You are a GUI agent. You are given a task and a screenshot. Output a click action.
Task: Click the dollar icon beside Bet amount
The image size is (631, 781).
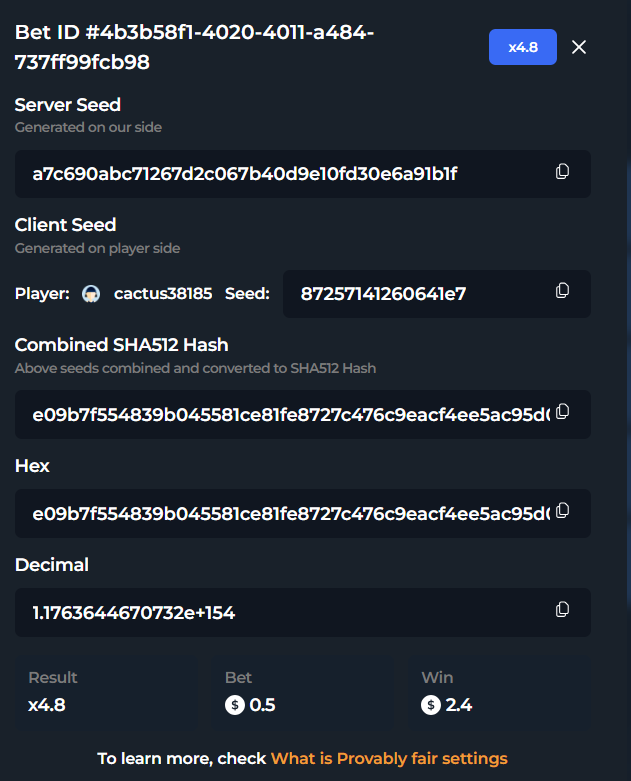pyautogui.click(x=235, y=705)
